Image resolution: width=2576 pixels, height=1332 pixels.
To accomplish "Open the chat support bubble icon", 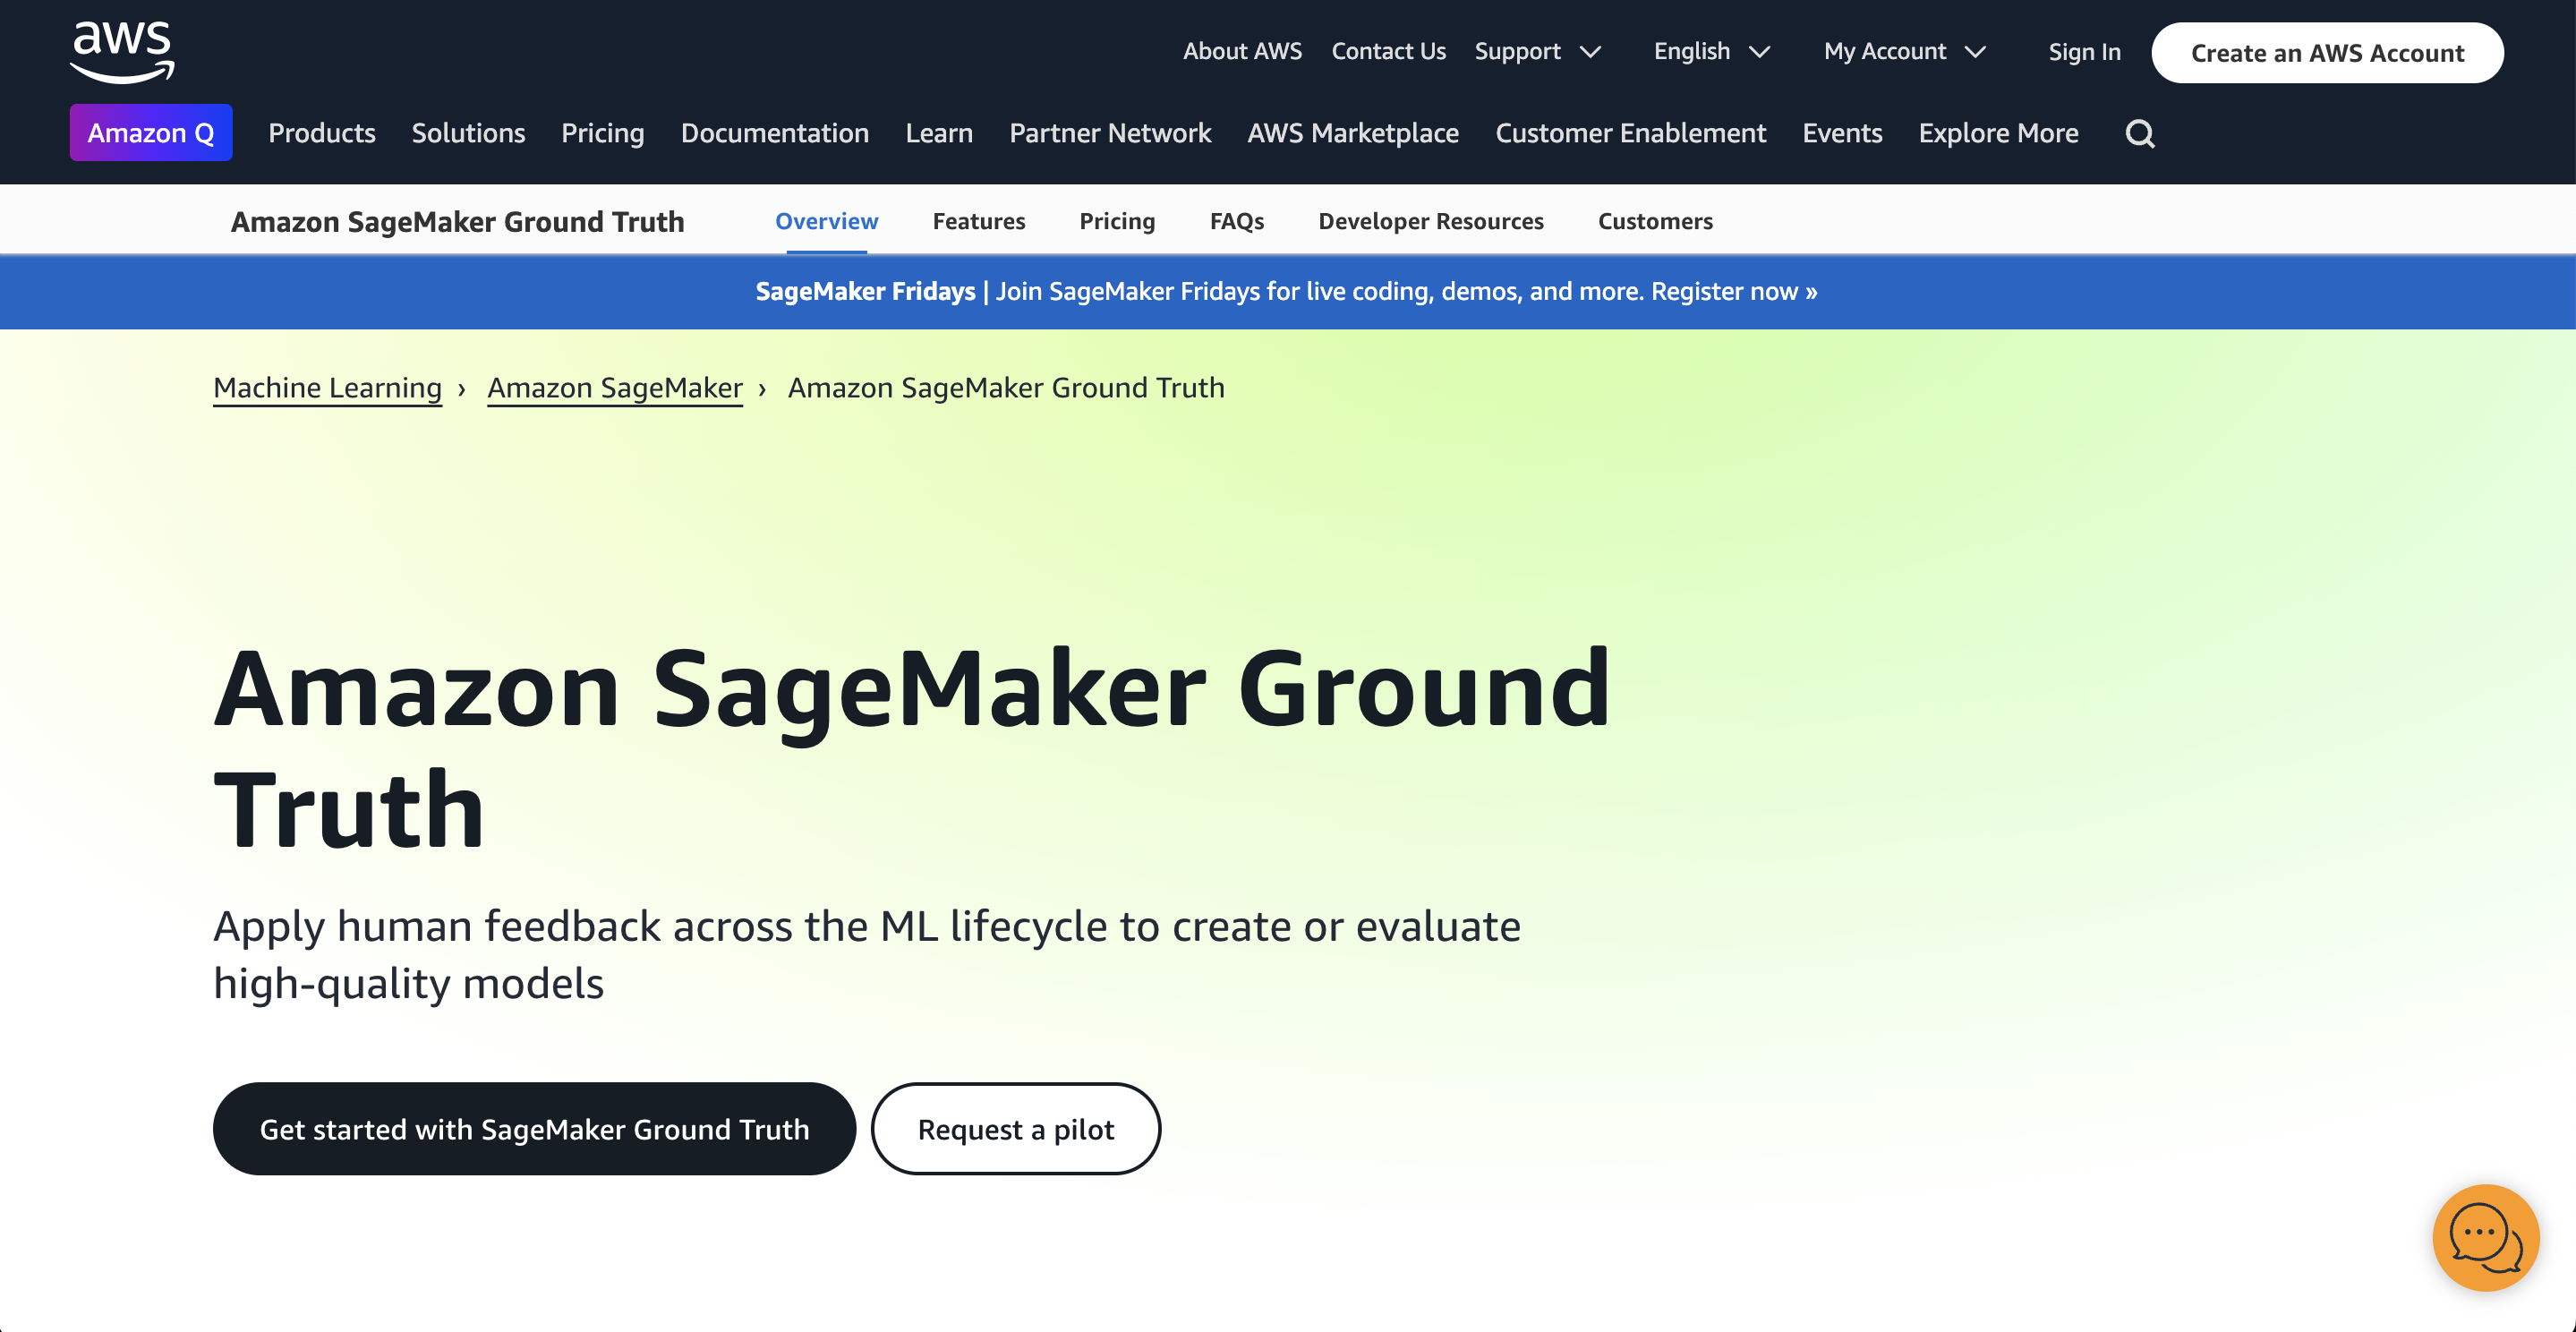I will click(2485, 1237).
